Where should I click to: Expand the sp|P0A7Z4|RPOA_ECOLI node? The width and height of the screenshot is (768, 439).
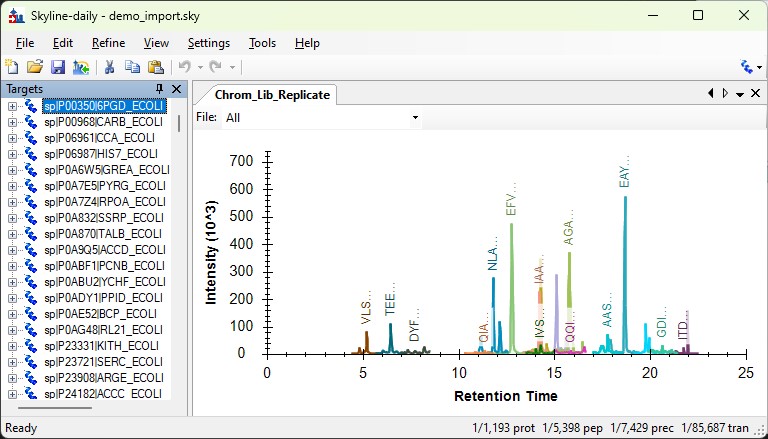[x=12, y=202]
